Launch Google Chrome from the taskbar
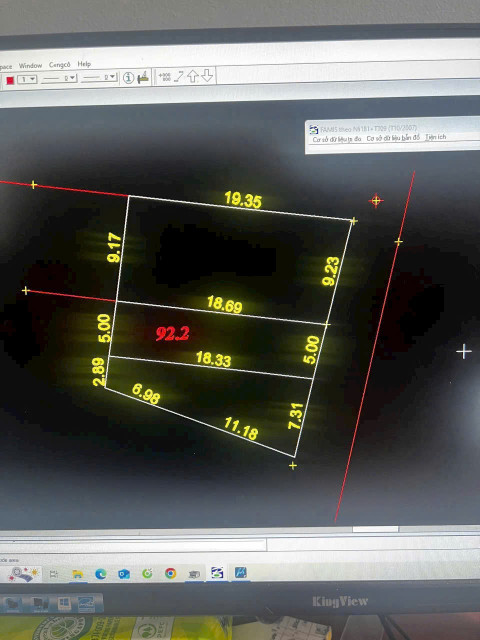The height and width of the screenshot is (640, 480). (171, 573)
